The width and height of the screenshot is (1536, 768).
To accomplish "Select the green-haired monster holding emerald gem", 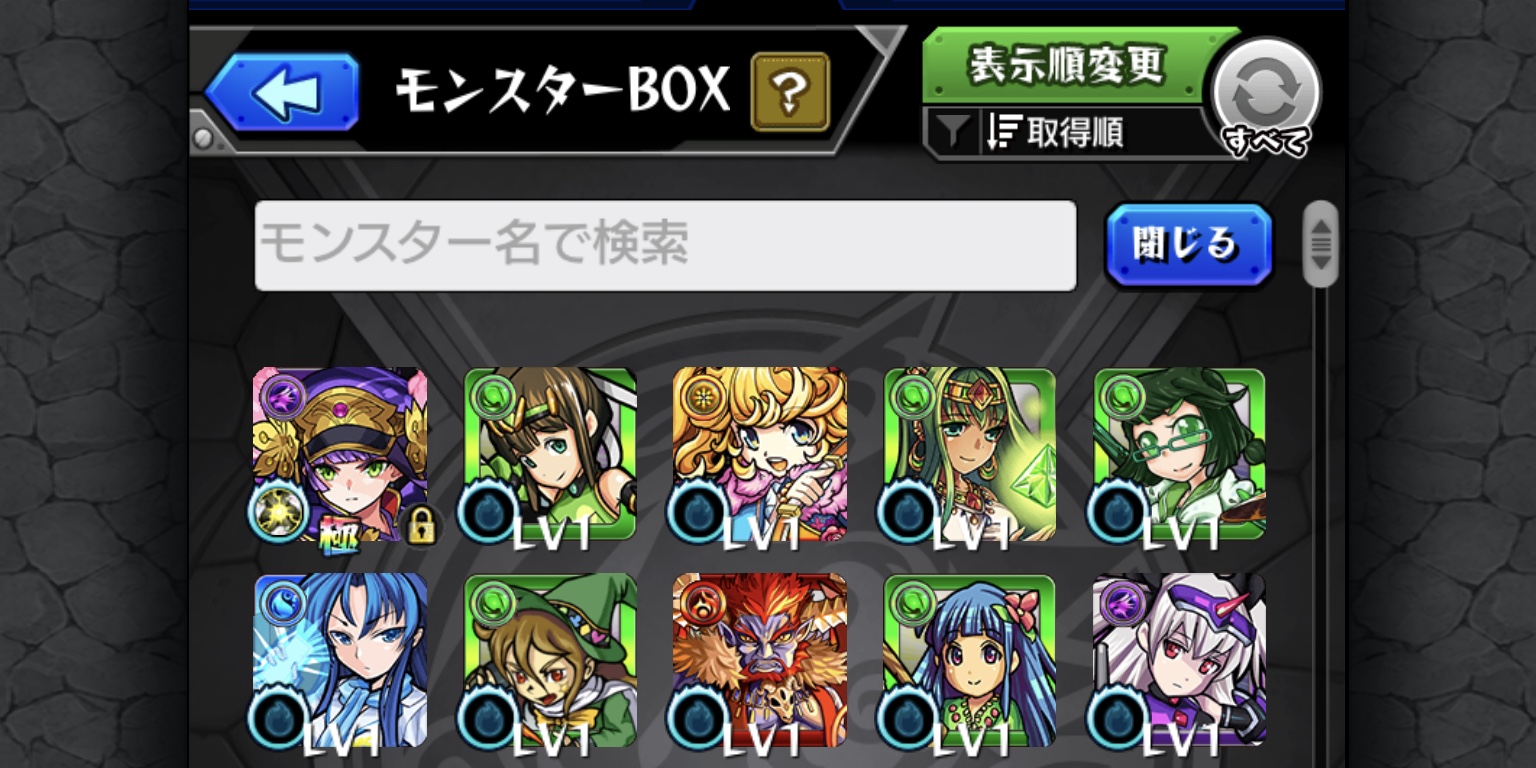I will [970, 455].
